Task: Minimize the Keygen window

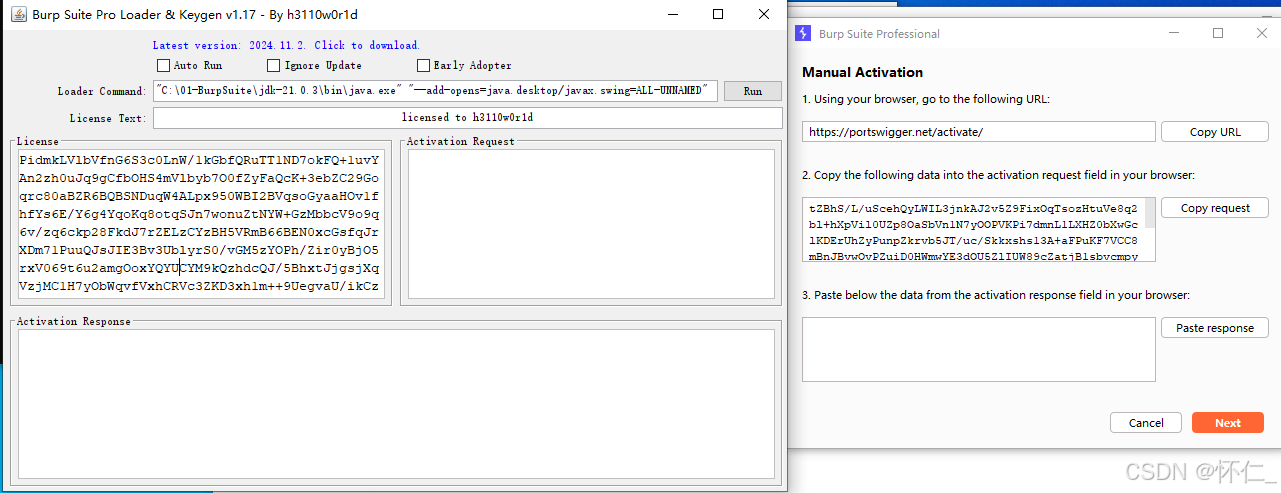Action: tap(671, 14)
